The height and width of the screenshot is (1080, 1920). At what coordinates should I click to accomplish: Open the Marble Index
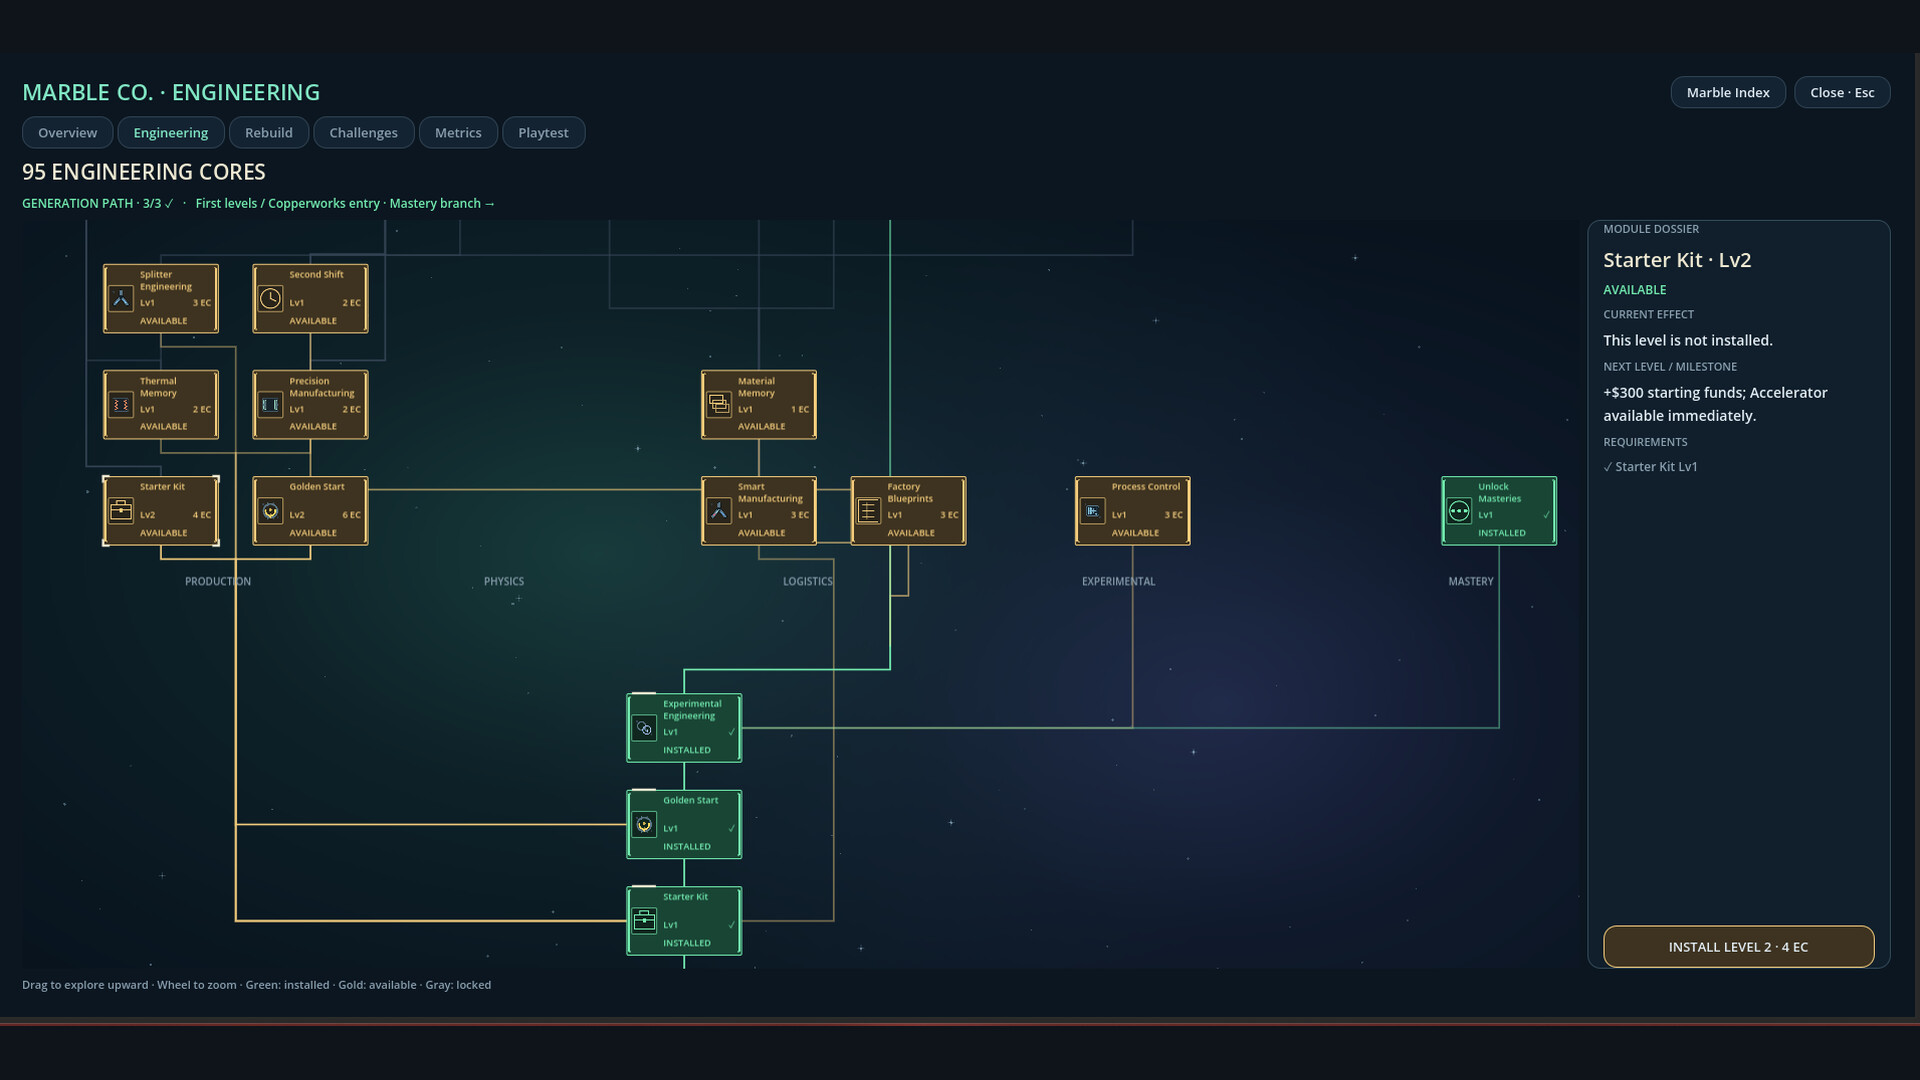(x=1728, y=92)
